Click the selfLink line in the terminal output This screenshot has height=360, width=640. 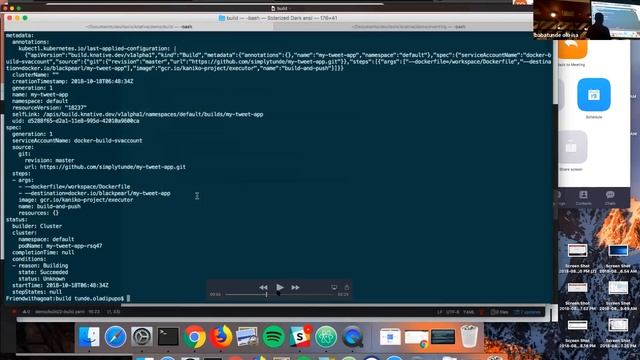[138, 114]
